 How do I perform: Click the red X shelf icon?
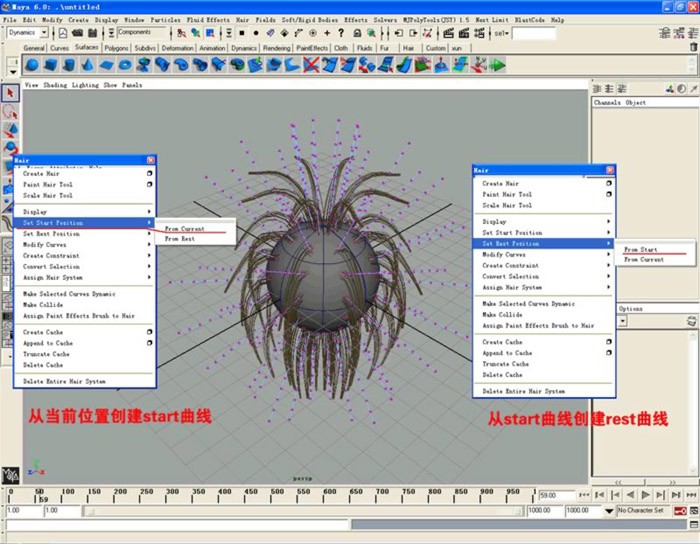(311, 65)
